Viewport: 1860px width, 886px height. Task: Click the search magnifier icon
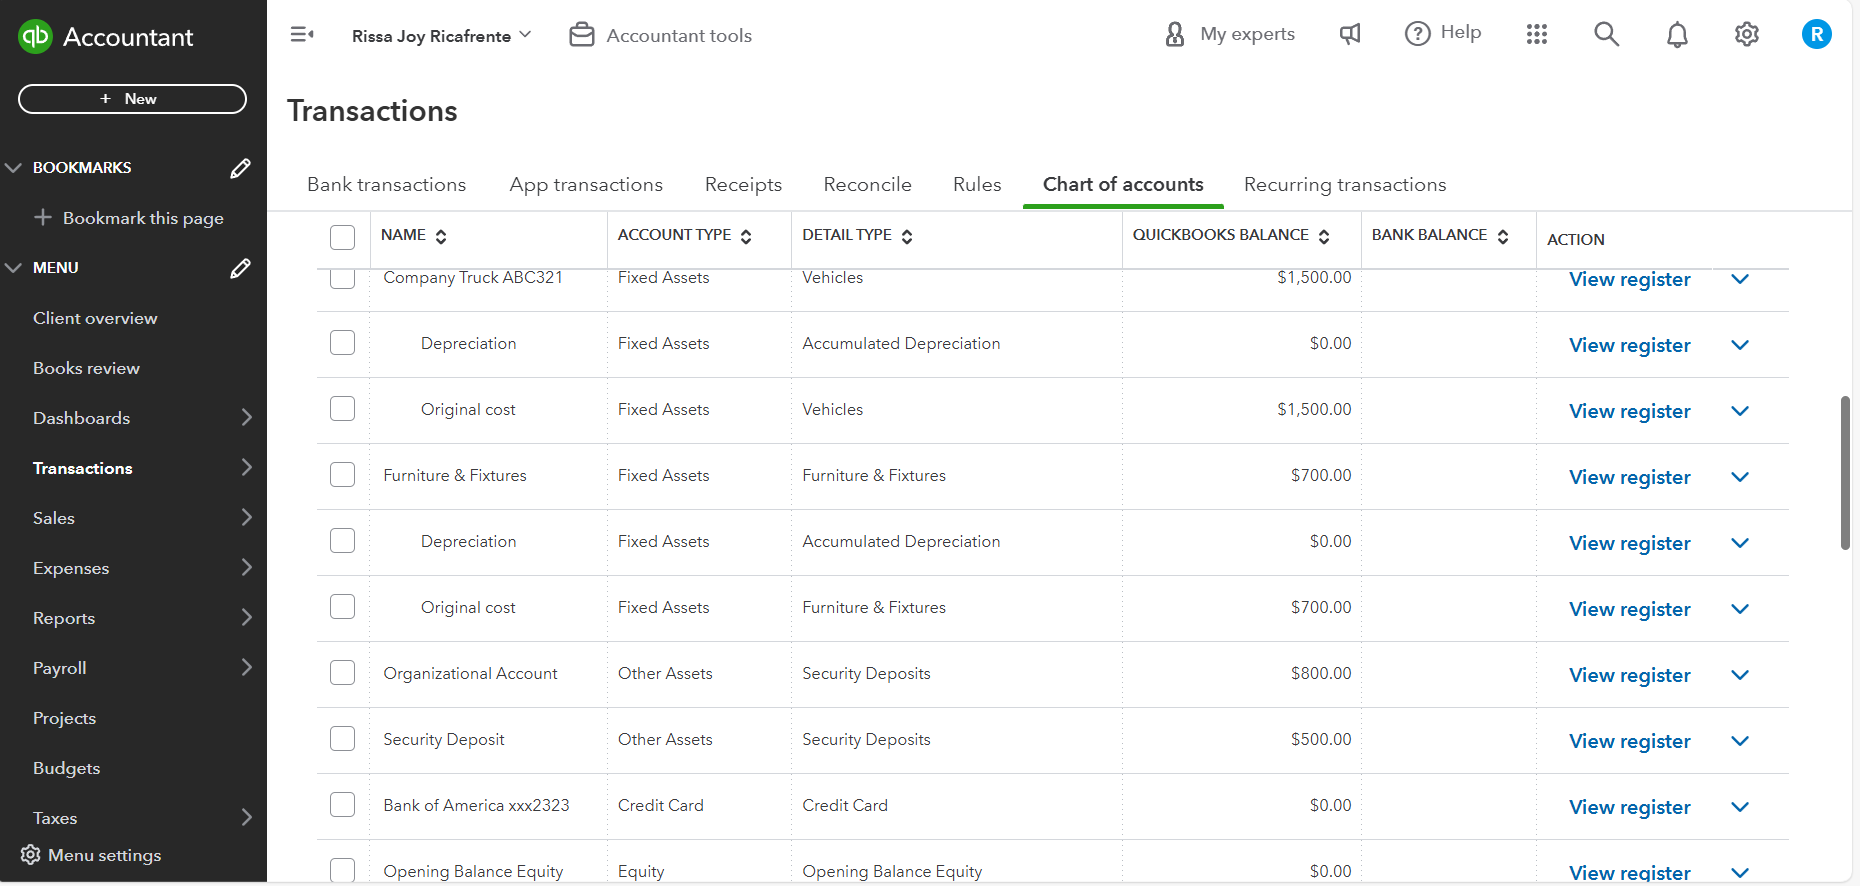tap(1606, 34)
